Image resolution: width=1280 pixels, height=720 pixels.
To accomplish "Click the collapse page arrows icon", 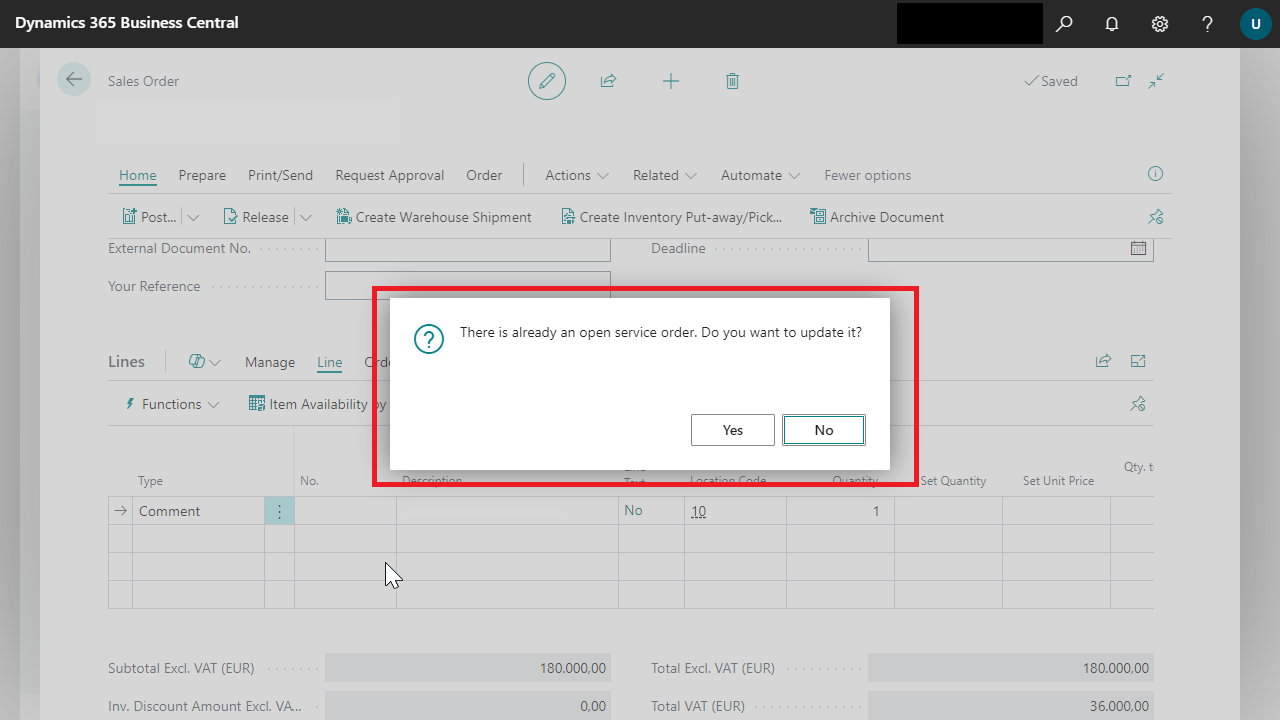I will (x=1157, y=81).
